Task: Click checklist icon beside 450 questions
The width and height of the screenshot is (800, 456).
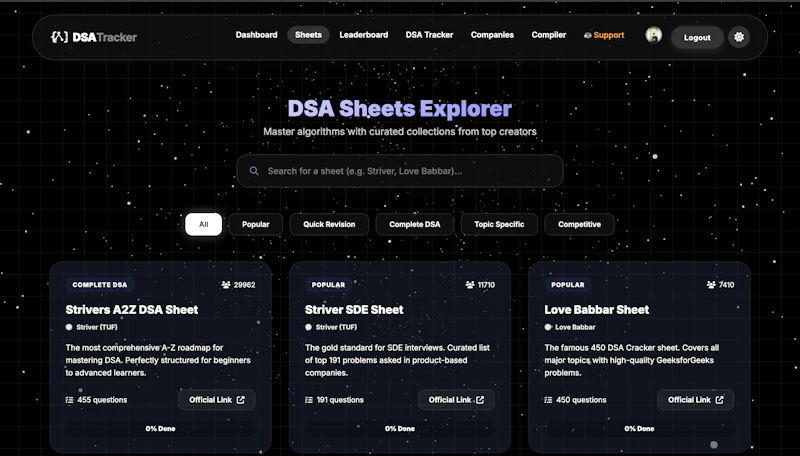Action: [x=548, y=400]
